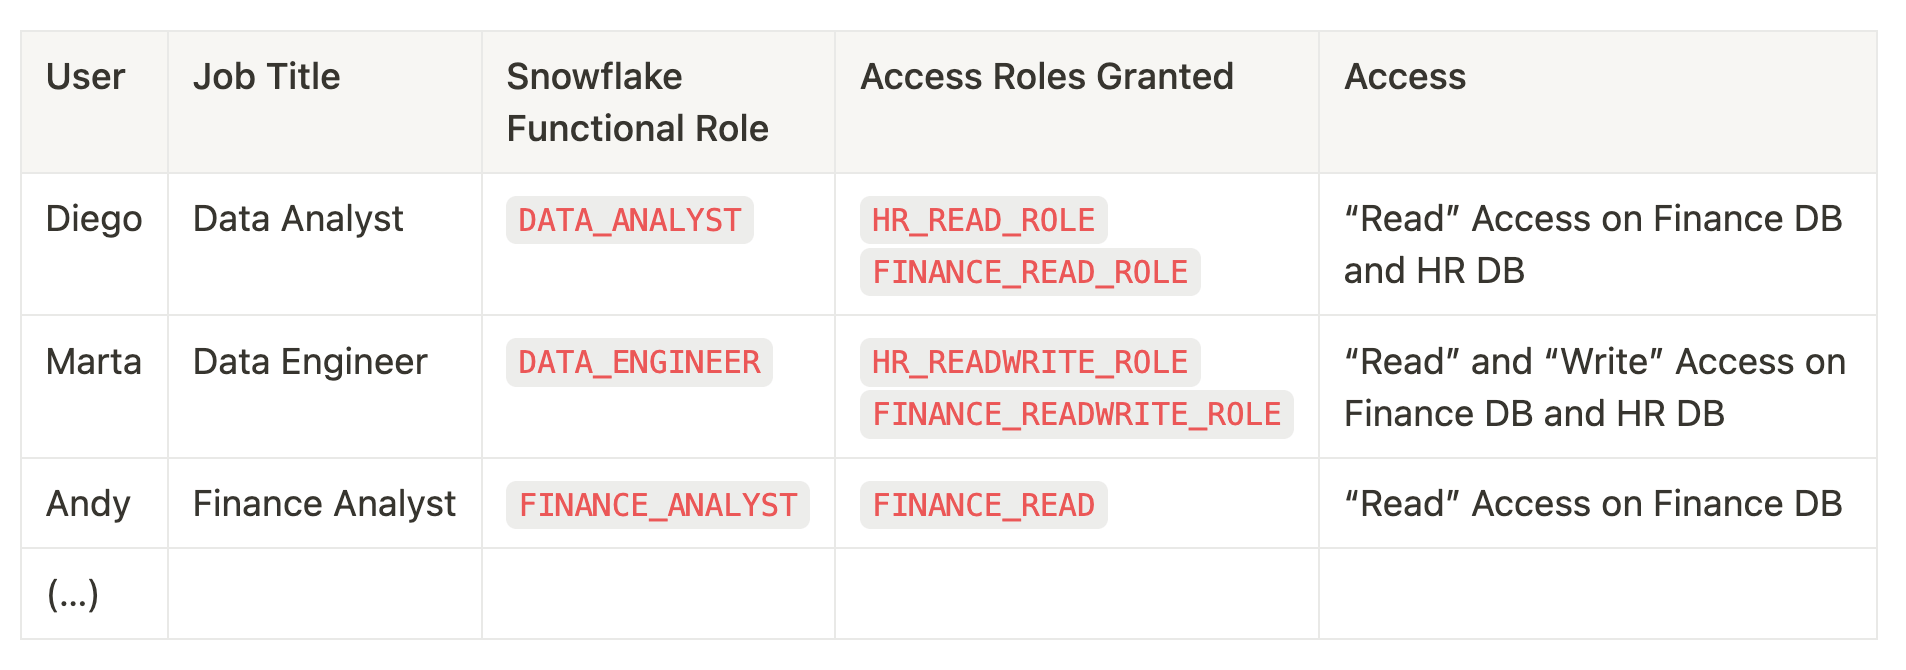Click the Marta user cell
The height and width of the screenshot is (670, 1906).
coord(94,362)
